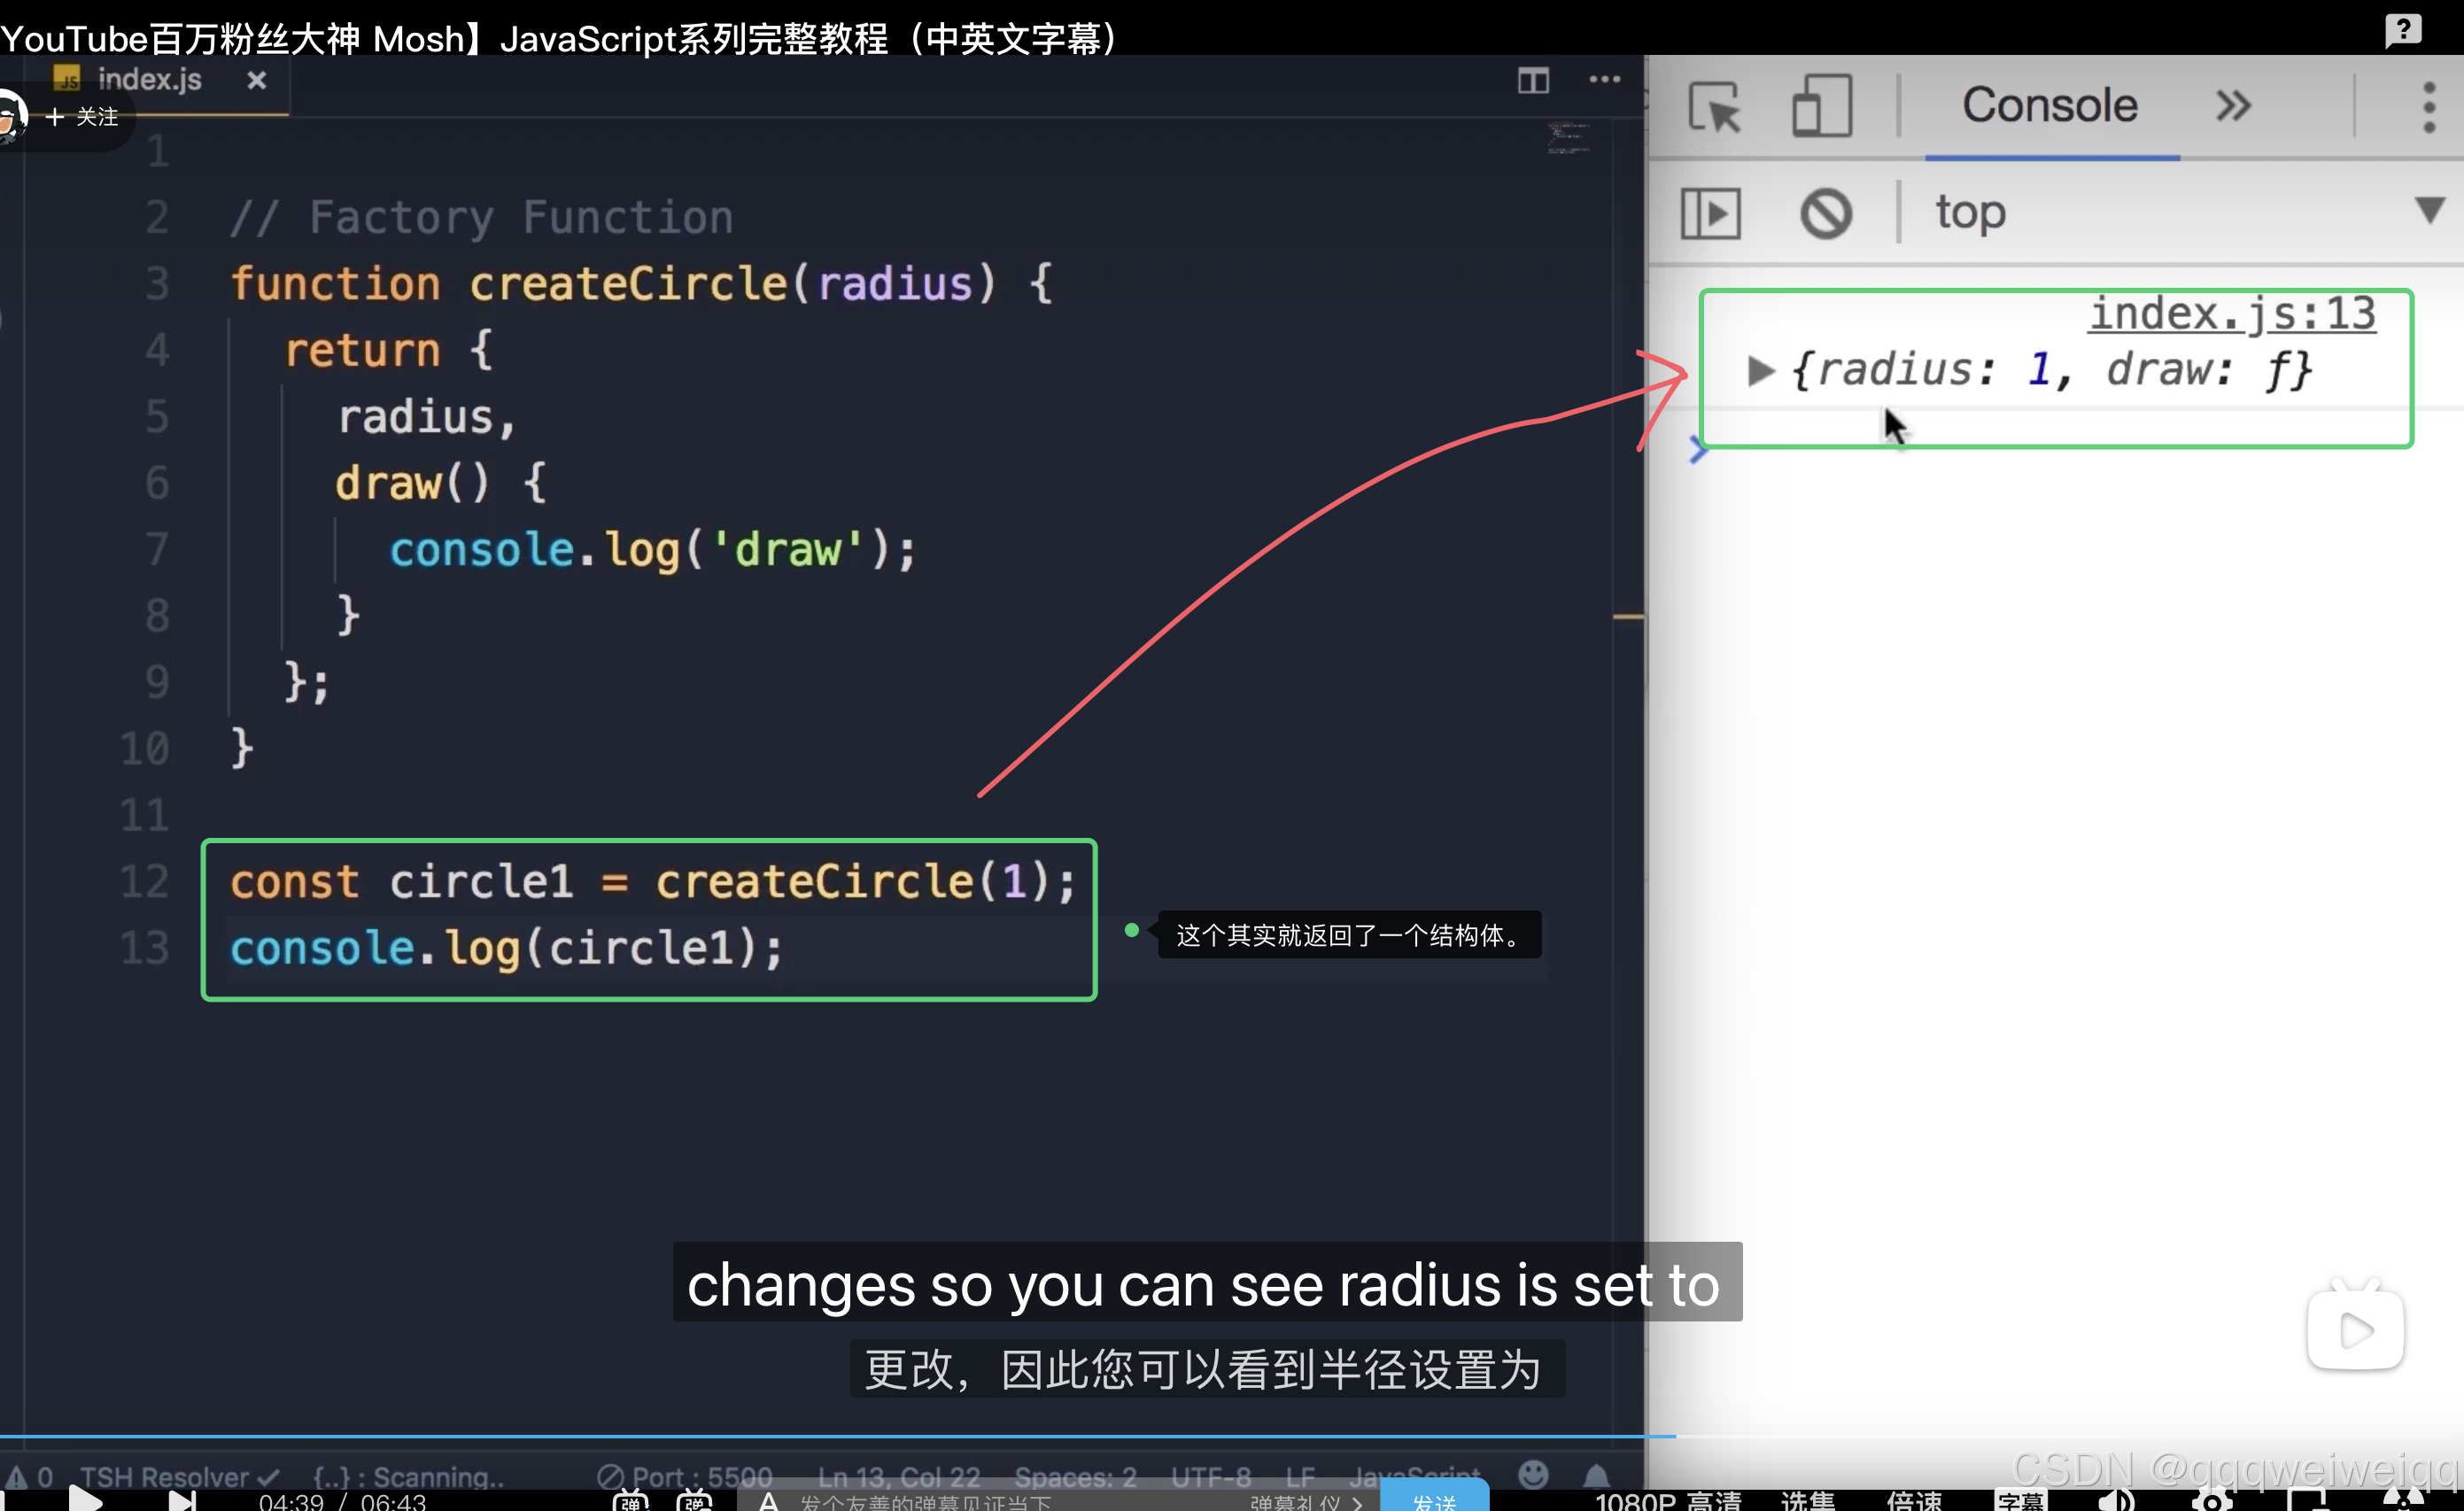
Task: Click the editor minimap thumbnail
Action: (x=1567, y=138)
